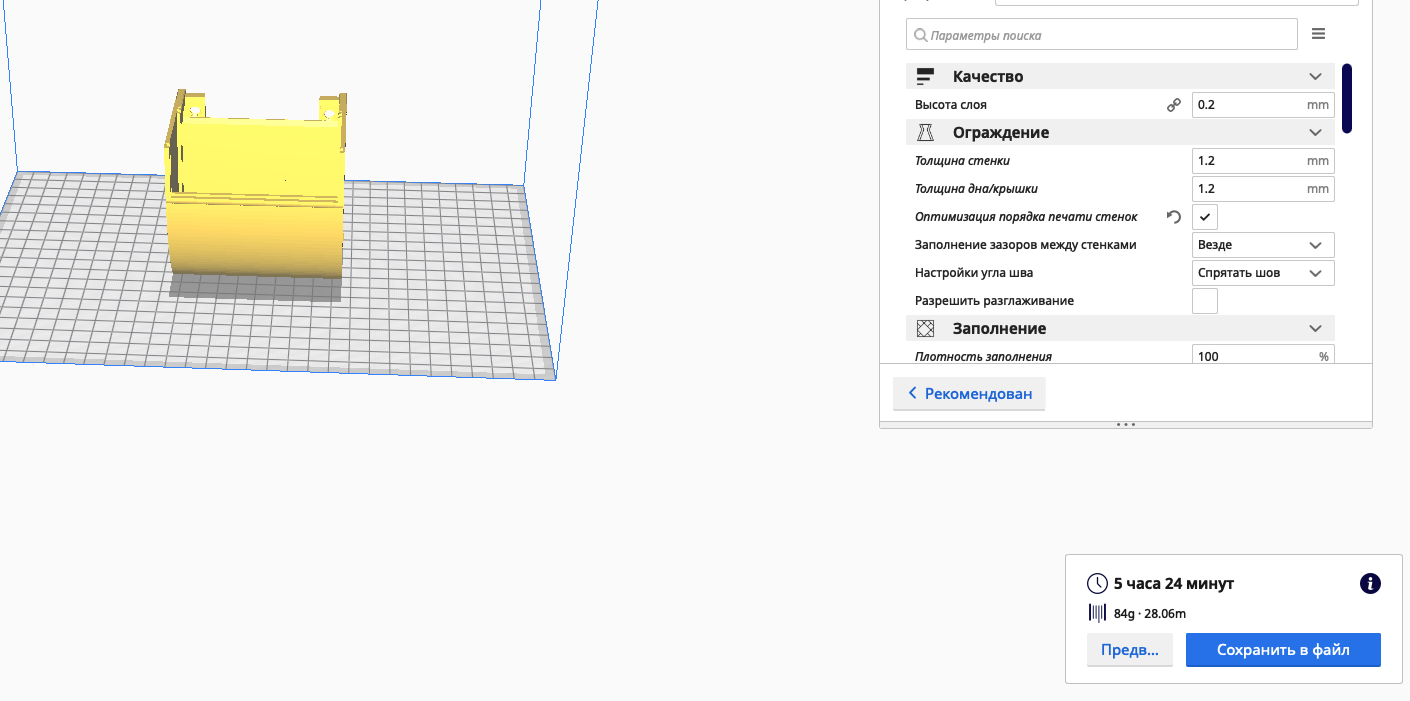Reset the Оптимизация порядка печати стенок setting
The image size is (1410, 701).
1174,217
